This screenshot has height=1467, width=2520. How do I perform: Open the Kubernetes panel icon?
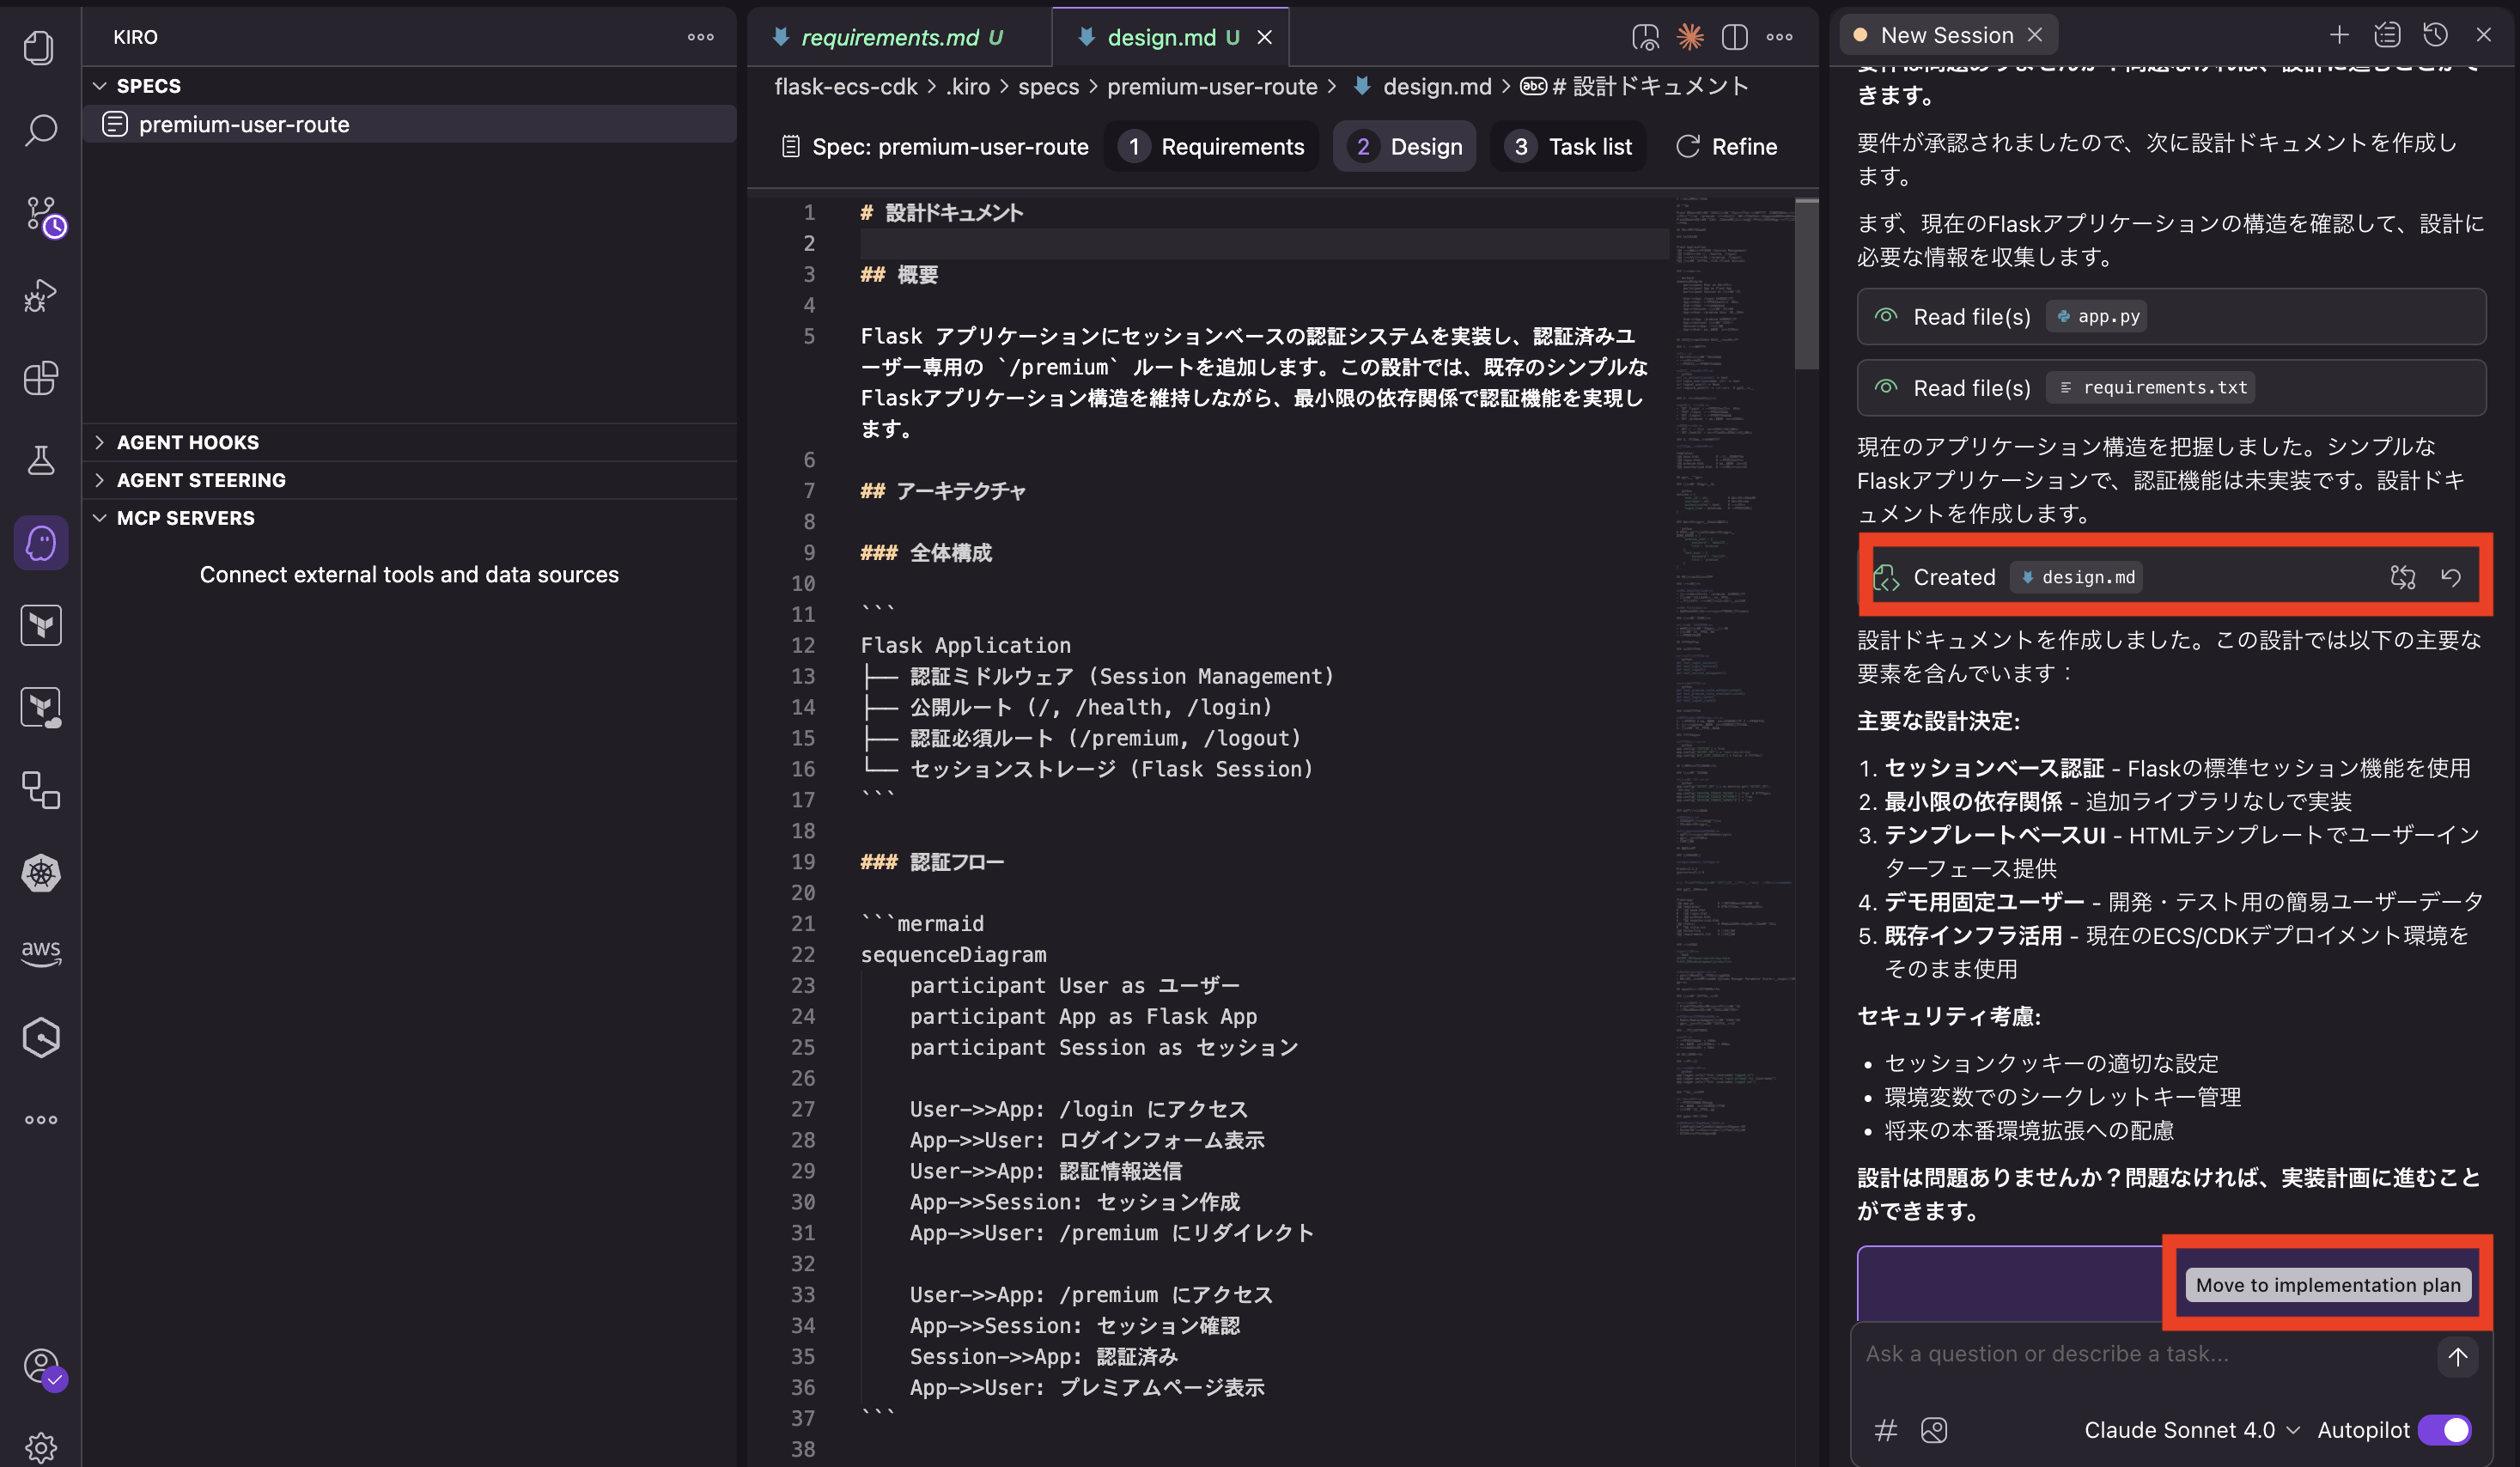pyautogui.click(x=40, y=873)
